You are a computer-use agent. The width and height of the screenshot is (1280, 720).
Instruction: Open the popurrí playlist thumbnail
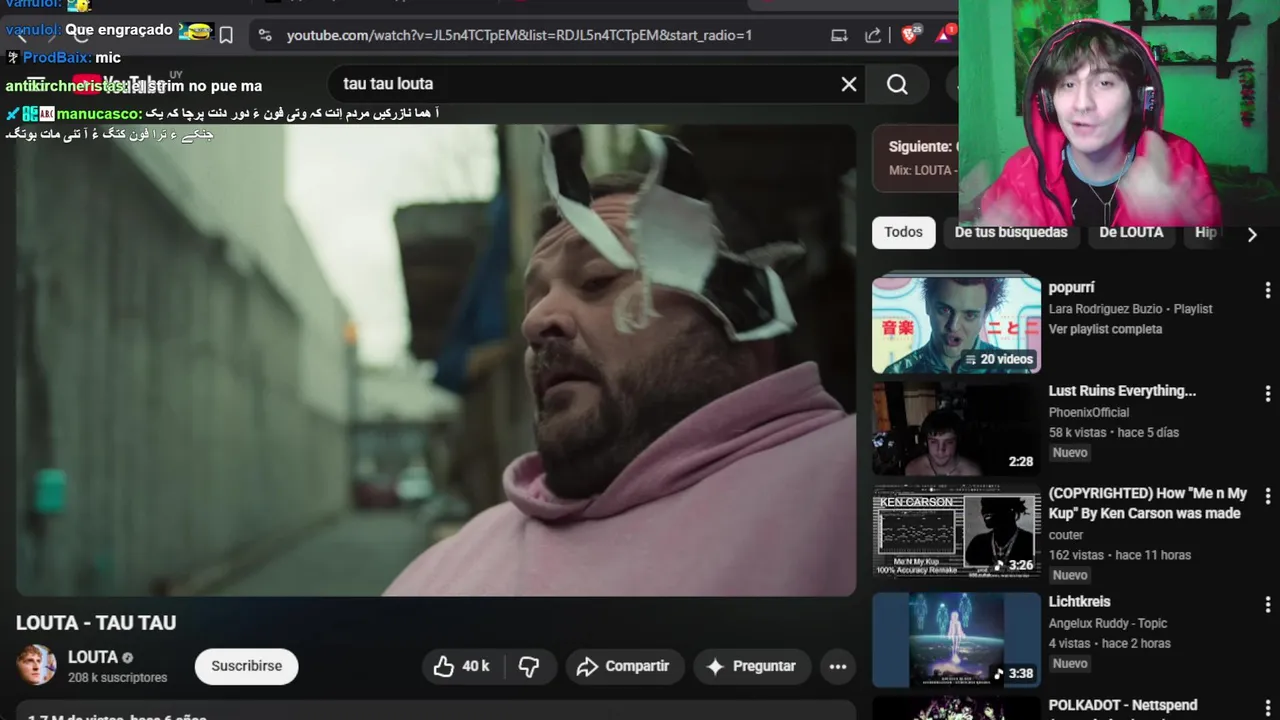[x=956, y=325]
